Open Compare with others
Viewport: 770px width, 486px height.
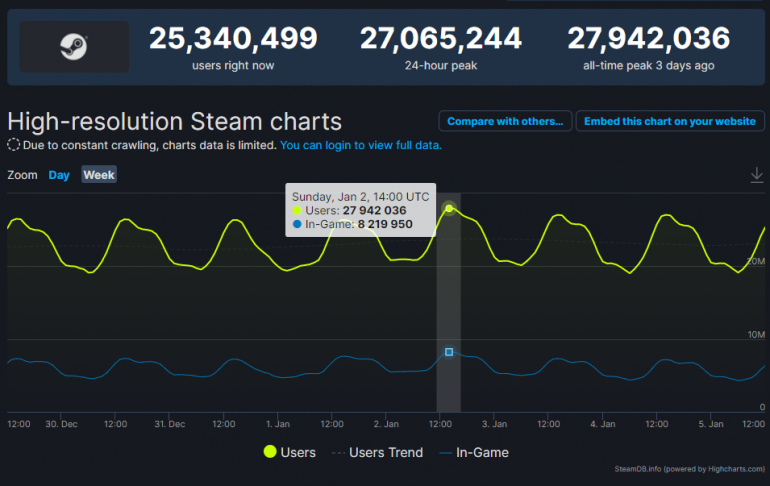(x=505, y=121)
